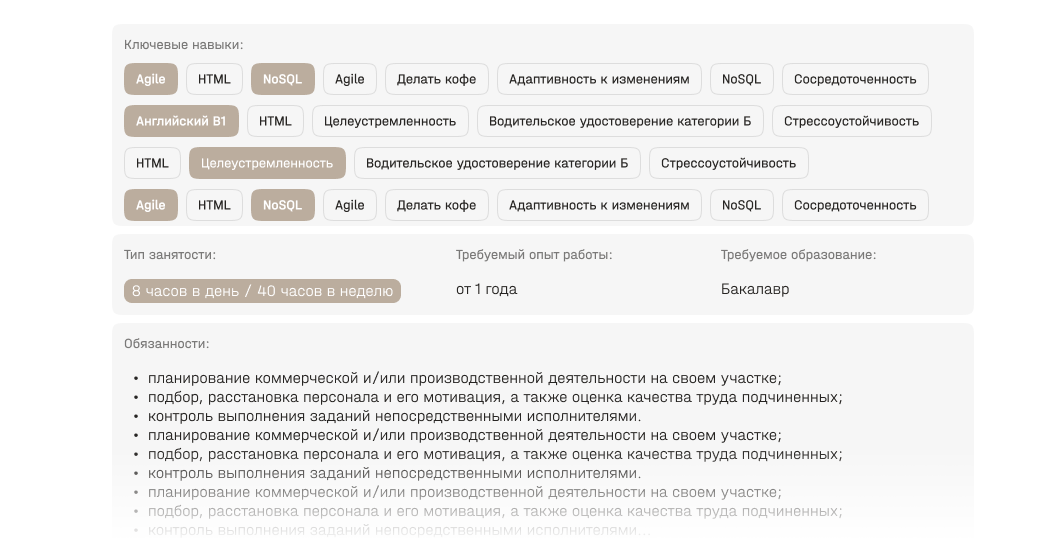Choose HTML tag next to Английский B1
The height and width of the screenshot is (543, 1062).
coord(275,121)
